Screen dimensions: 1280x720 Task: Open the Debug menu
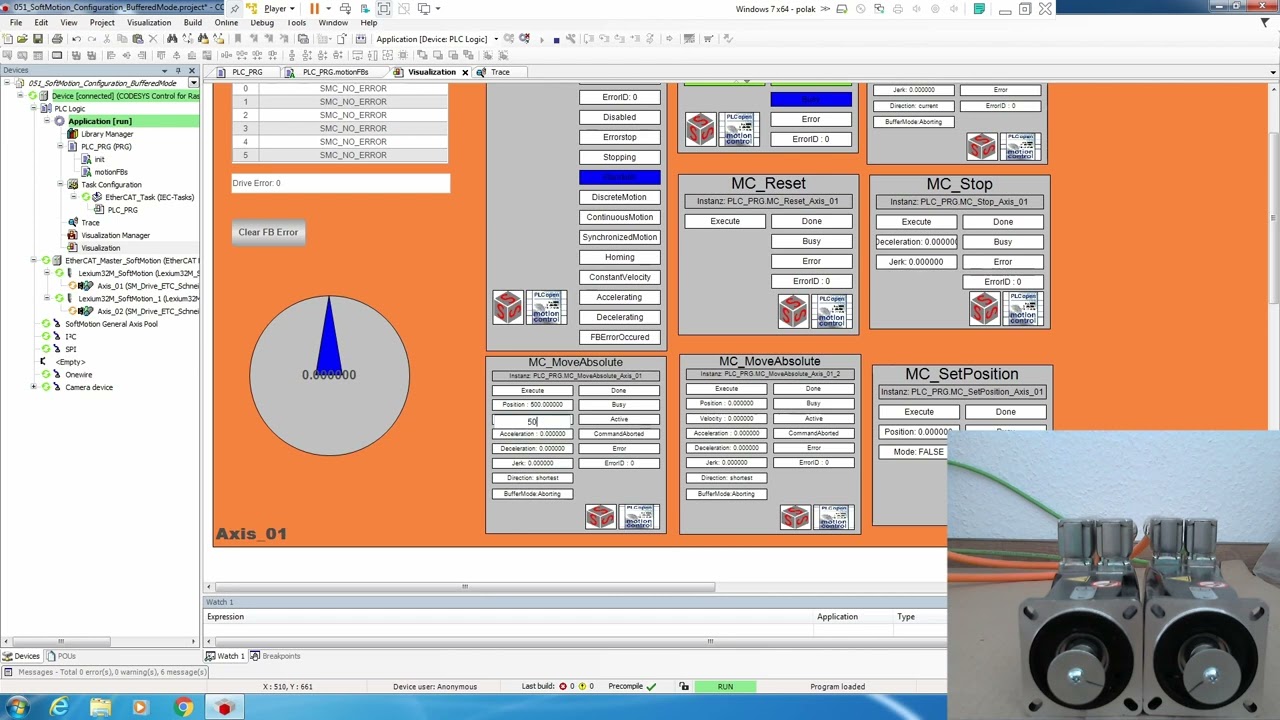262,22
